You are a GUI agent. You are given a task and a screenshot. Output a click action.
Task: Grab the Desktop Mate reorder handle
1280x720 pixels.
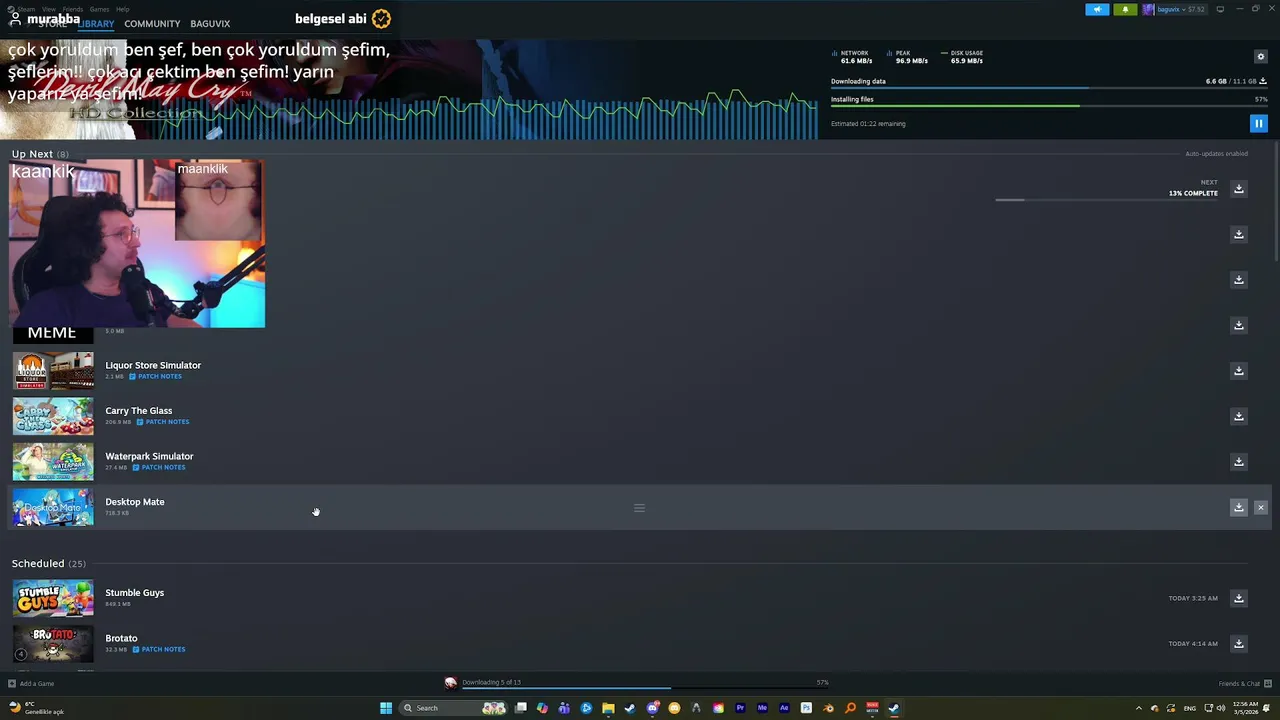pos(639,508)
